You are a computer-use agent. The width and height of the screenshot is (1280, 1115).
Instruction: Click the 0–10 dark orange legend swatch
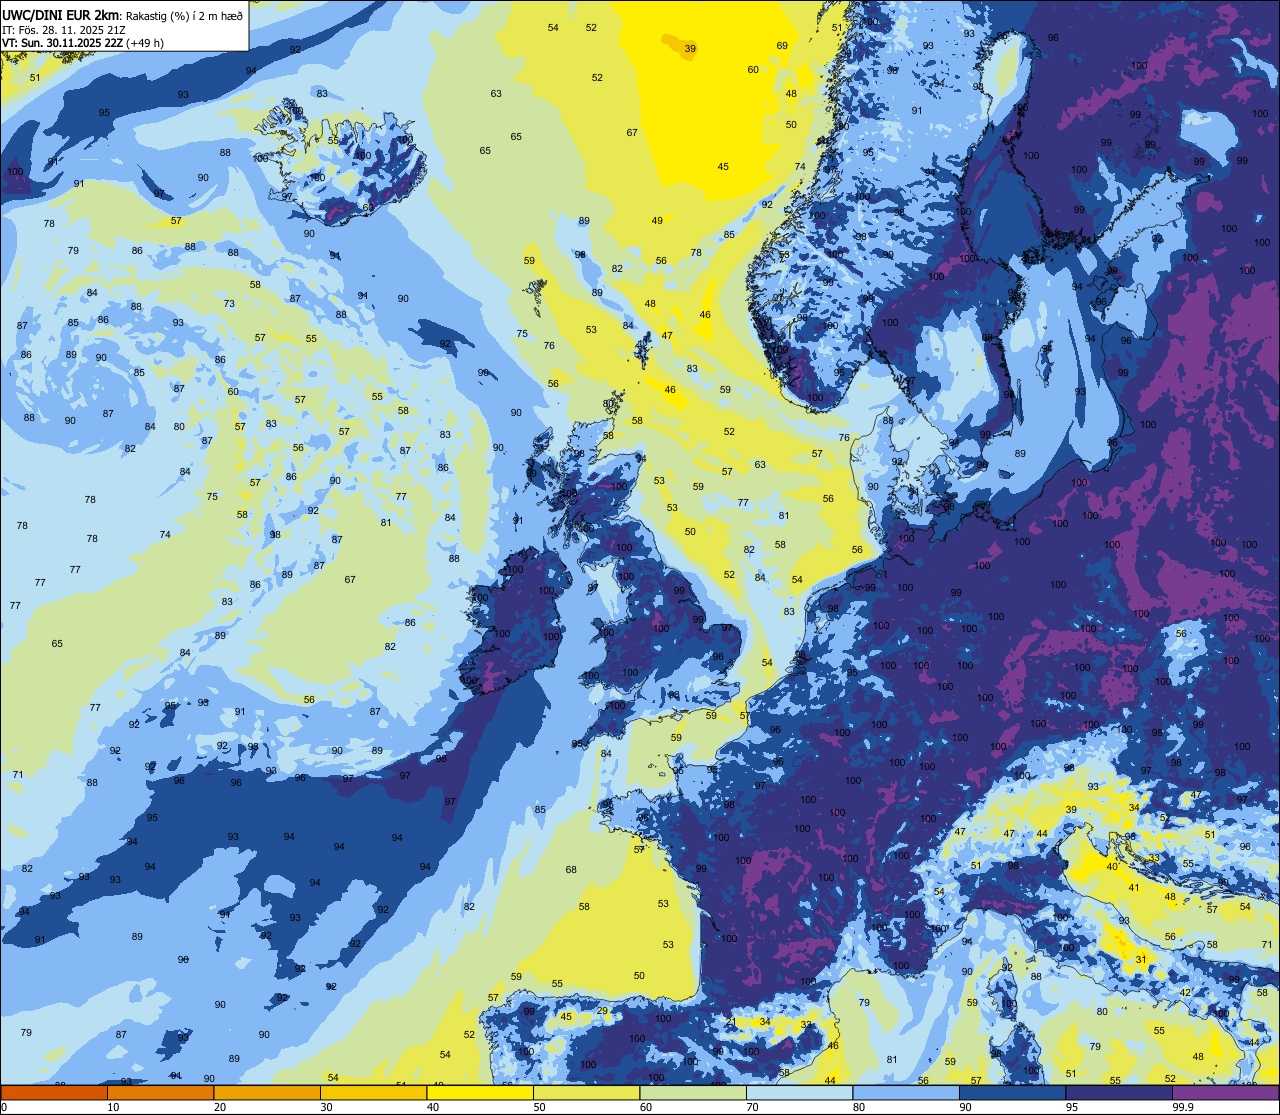click(x=54, y=1093)
